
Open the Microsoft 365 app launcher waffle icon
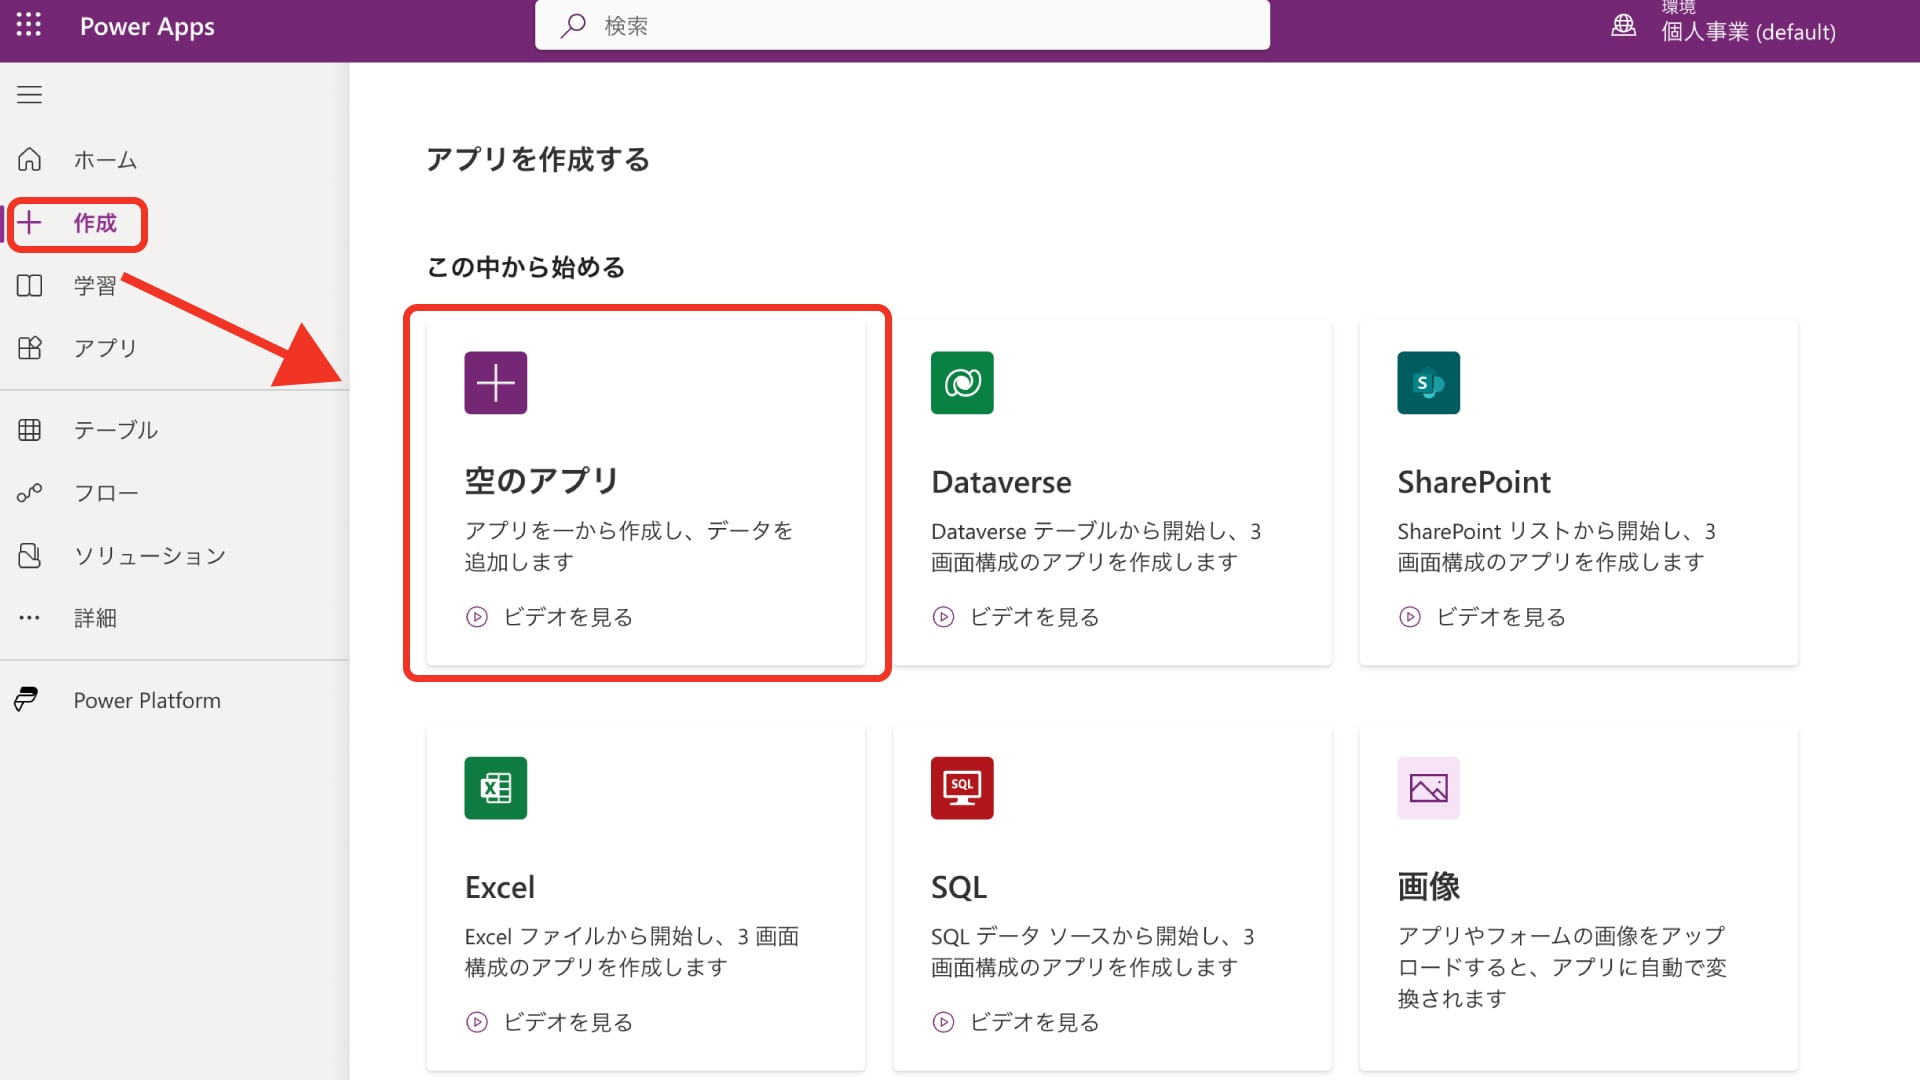[x=28, y=26]
